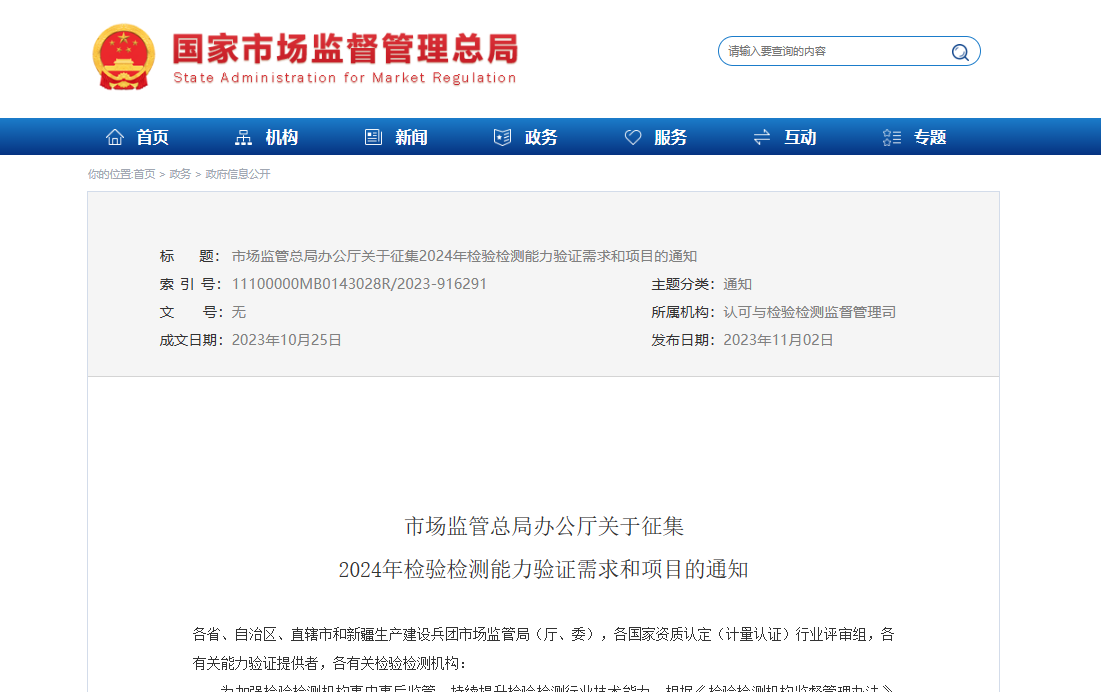Open the 机构 navigation menu item
Screen dimensions: 1101x692
(282, 137)
